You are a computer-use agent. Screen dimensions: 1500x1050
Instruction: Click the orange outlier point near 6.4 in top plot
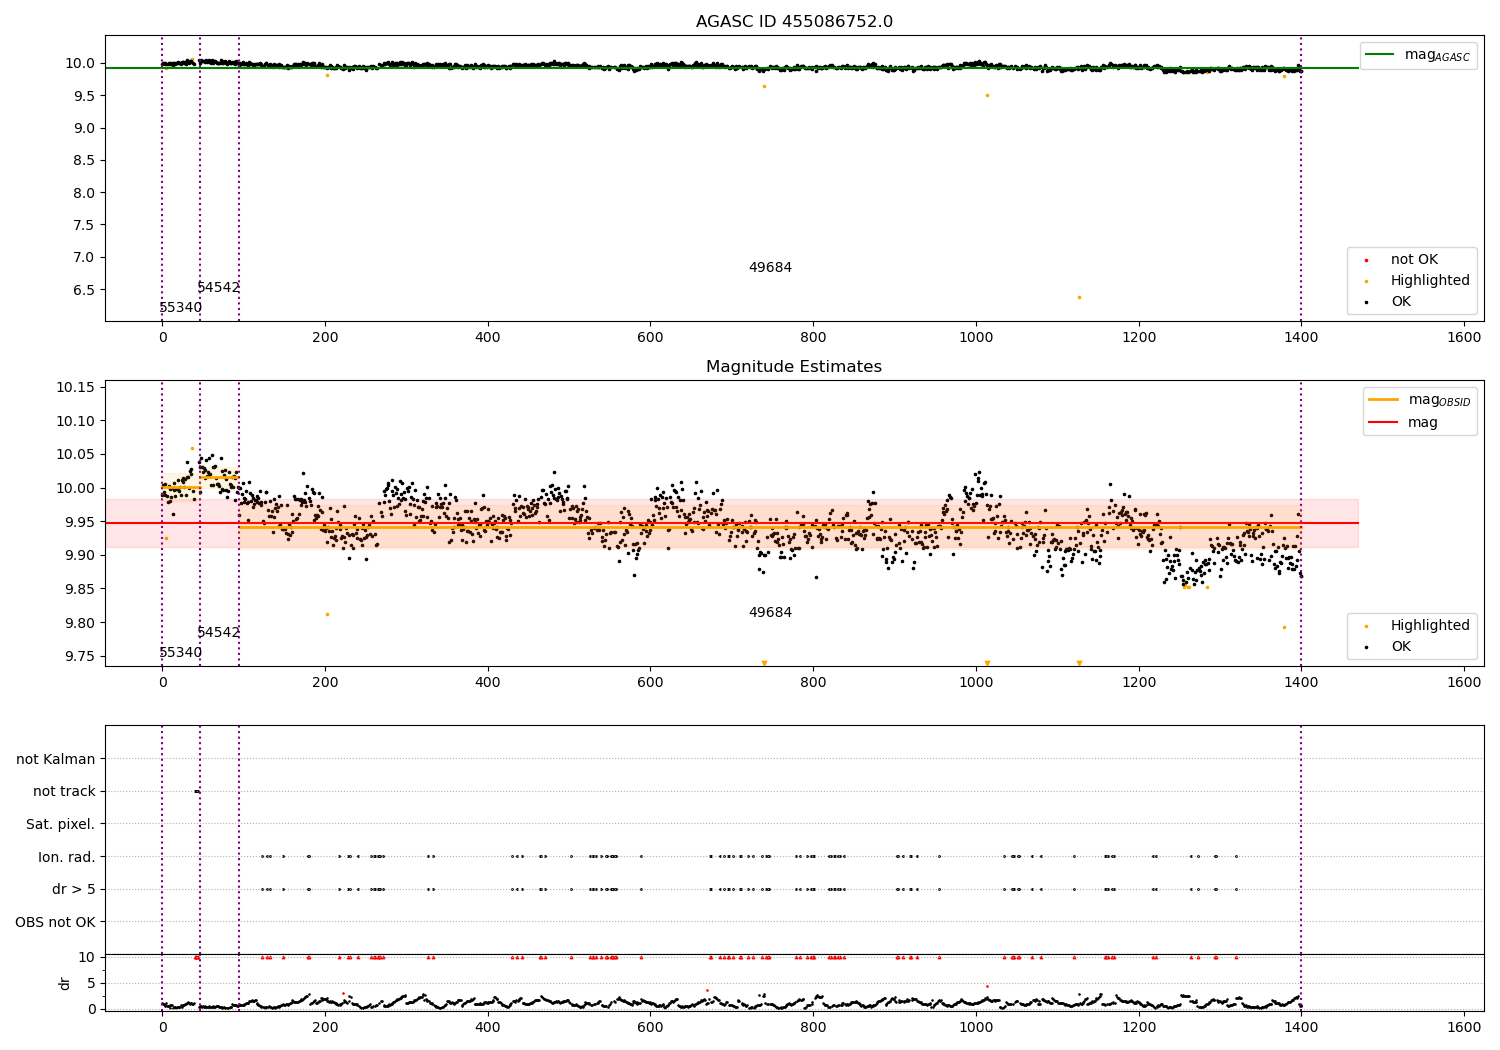tap(1079, 297)
